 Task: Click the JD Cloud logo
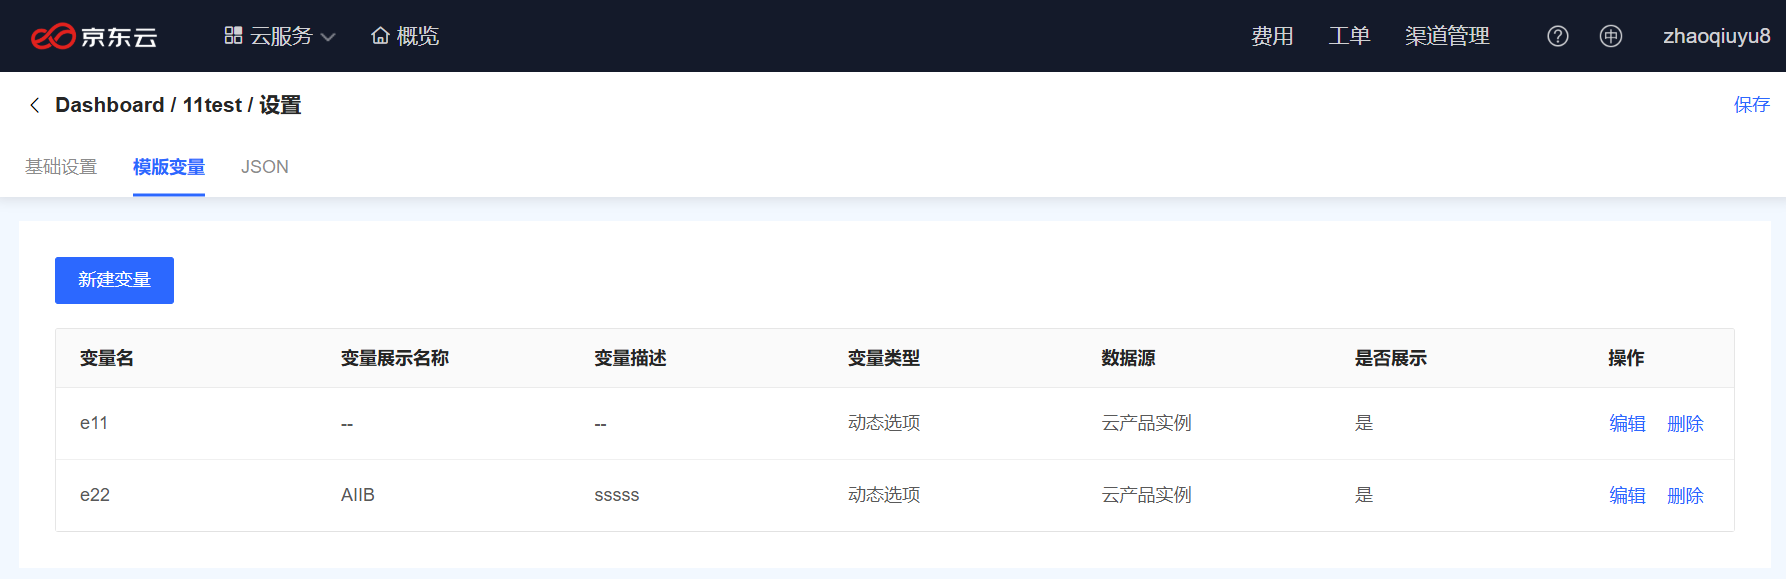94,36
